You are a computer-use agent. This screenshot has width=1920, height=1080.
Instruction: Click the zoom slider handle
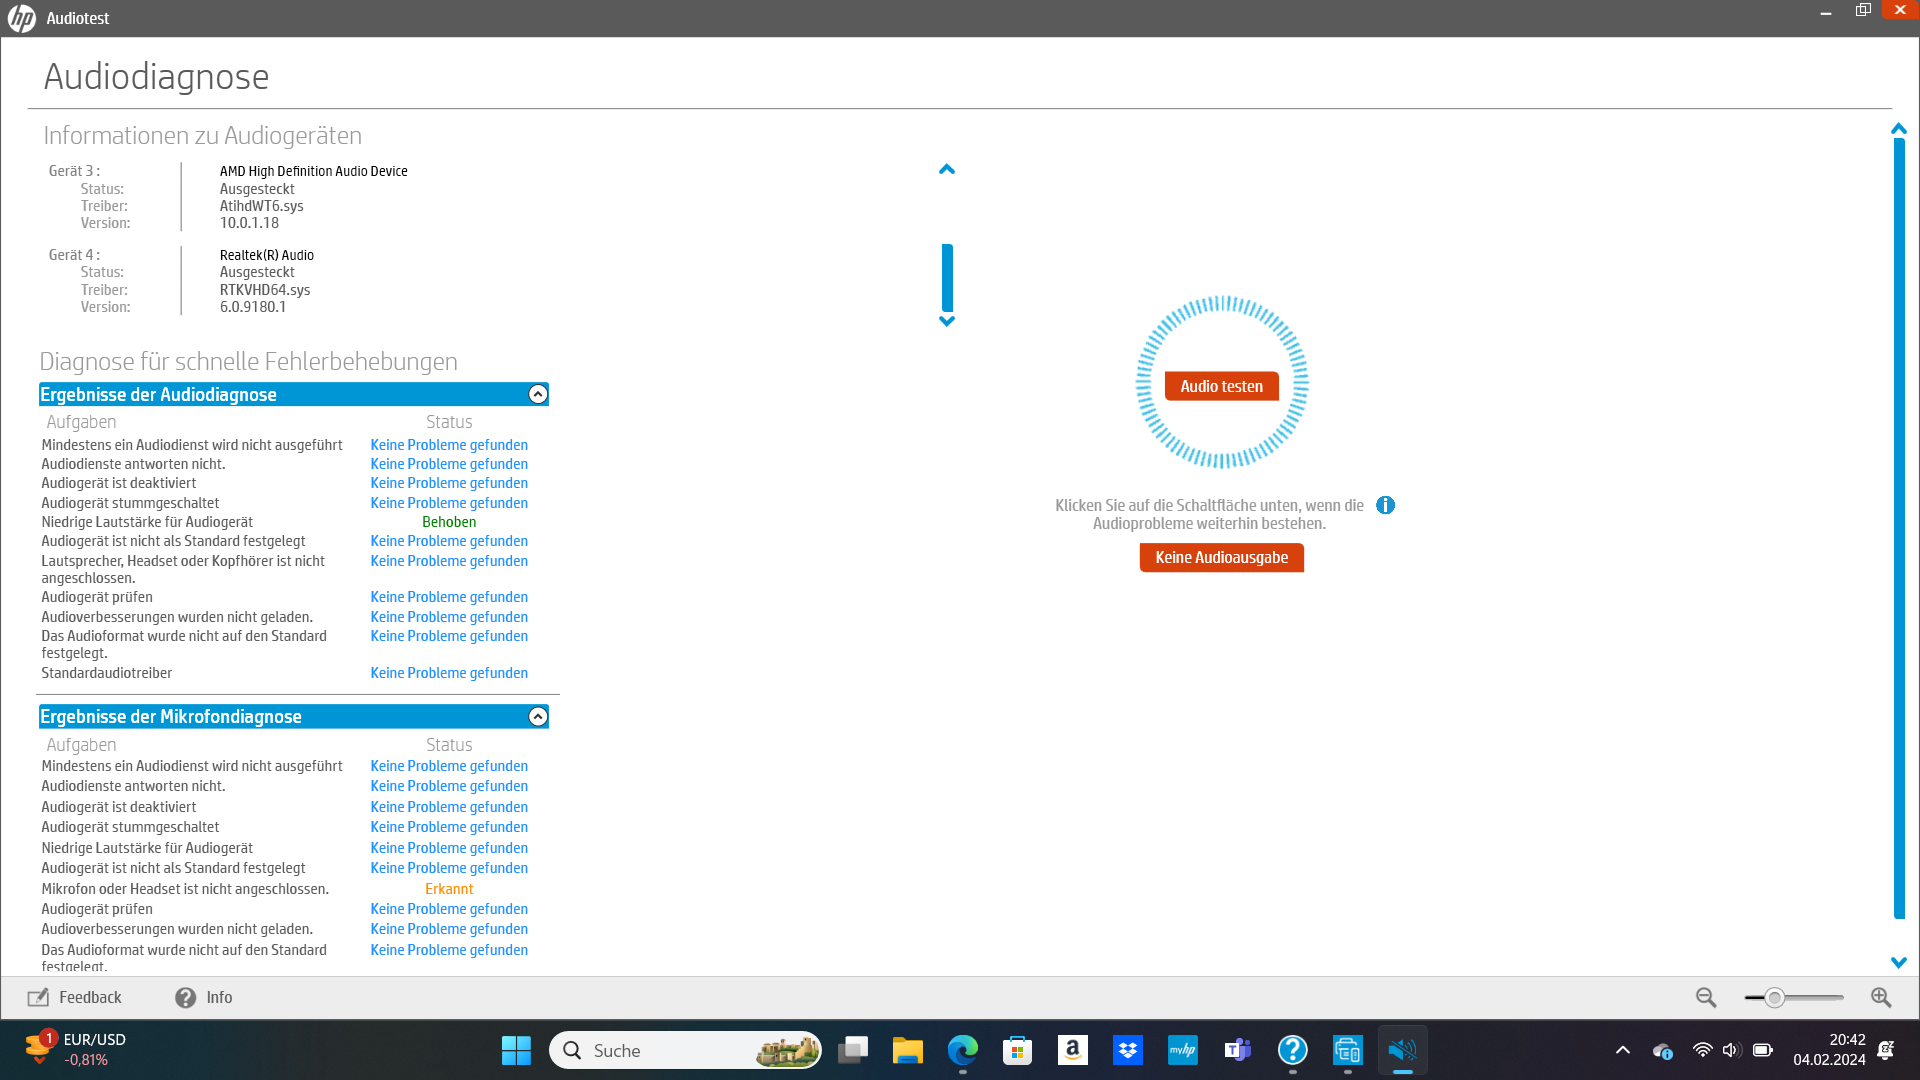(1774, 997)
